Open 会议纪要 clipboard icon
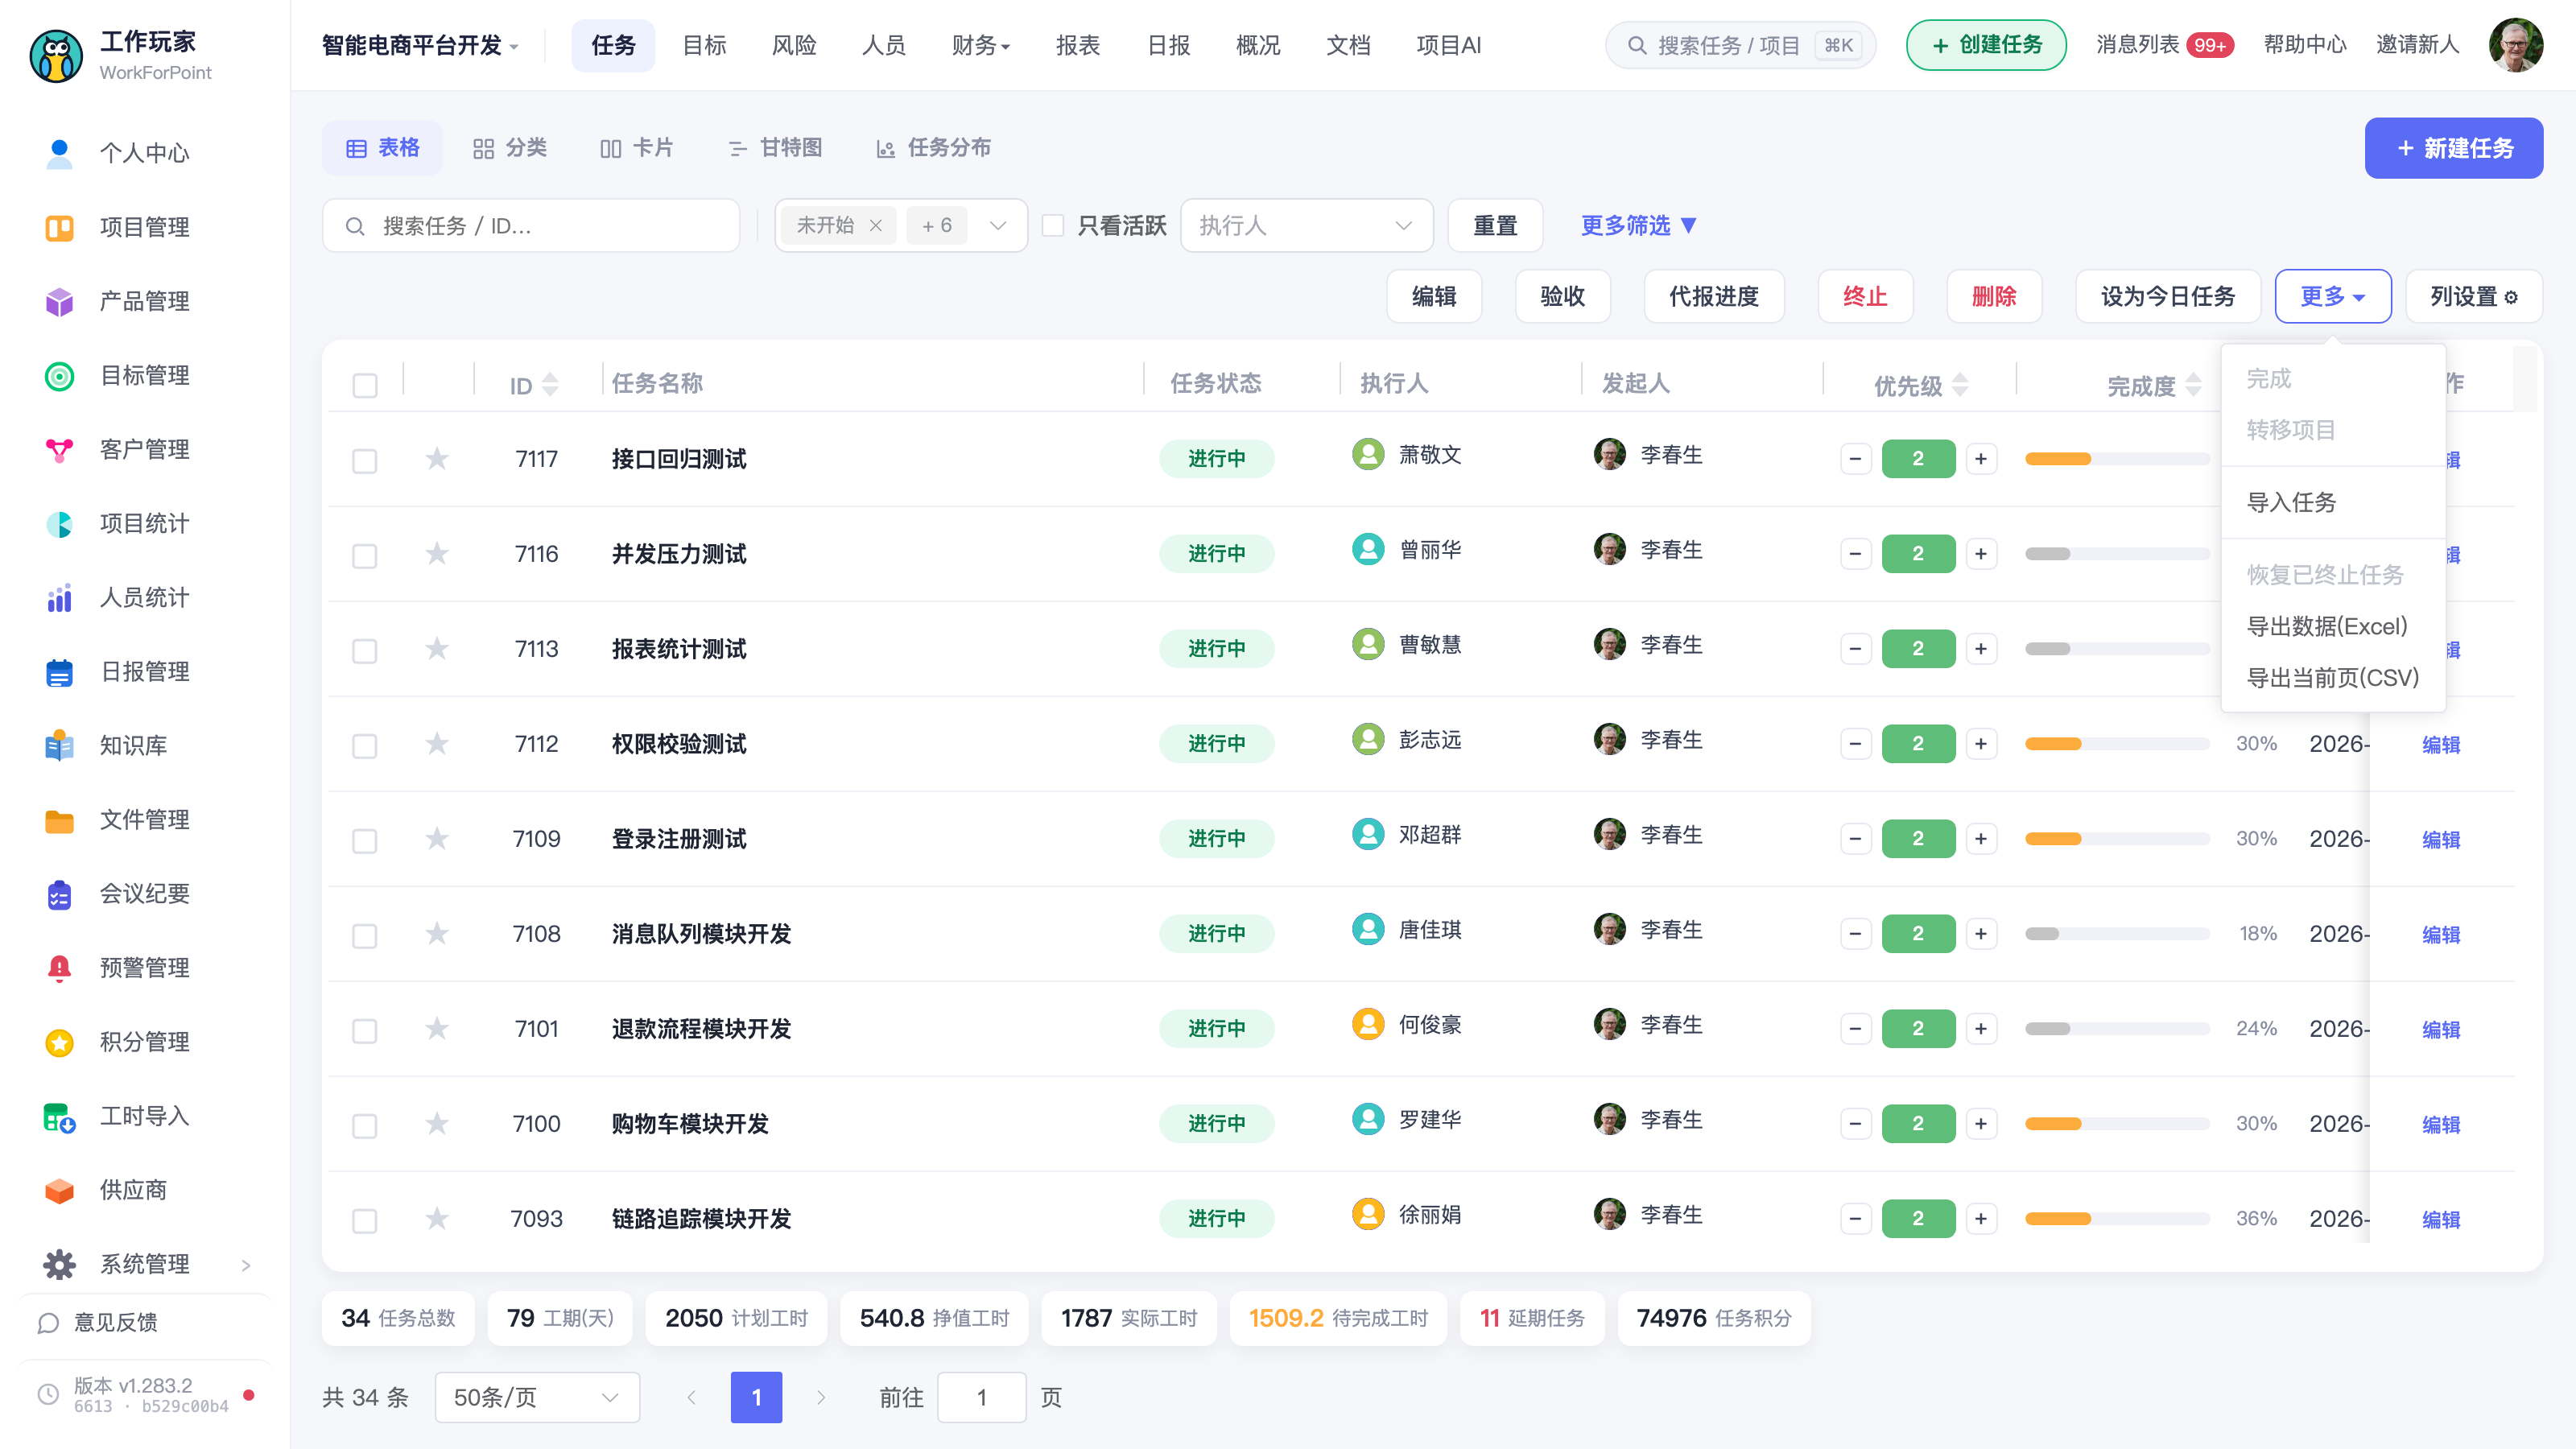This screenshot has width=2576, height=1449. click(59, 894)
